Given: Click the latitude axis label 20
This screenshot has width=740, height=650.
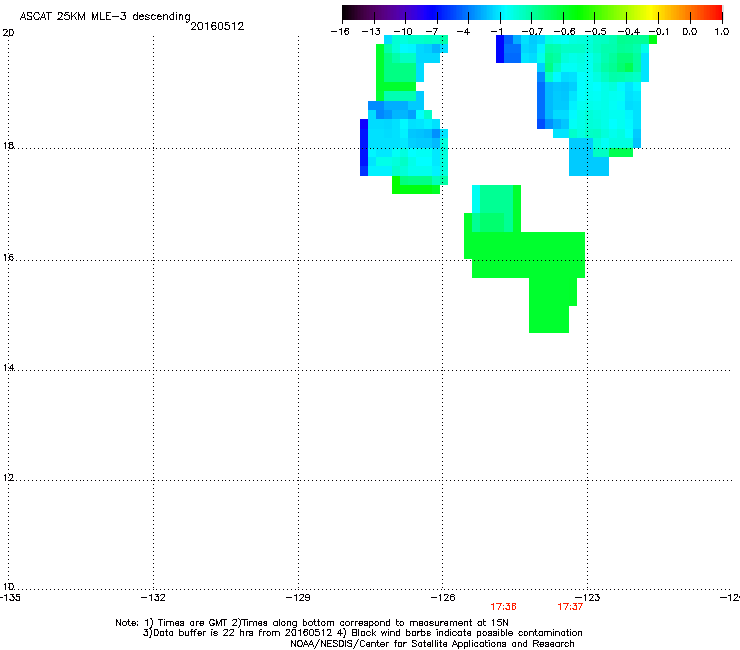Looking at the screenshot, I should (x=8, y=33).
